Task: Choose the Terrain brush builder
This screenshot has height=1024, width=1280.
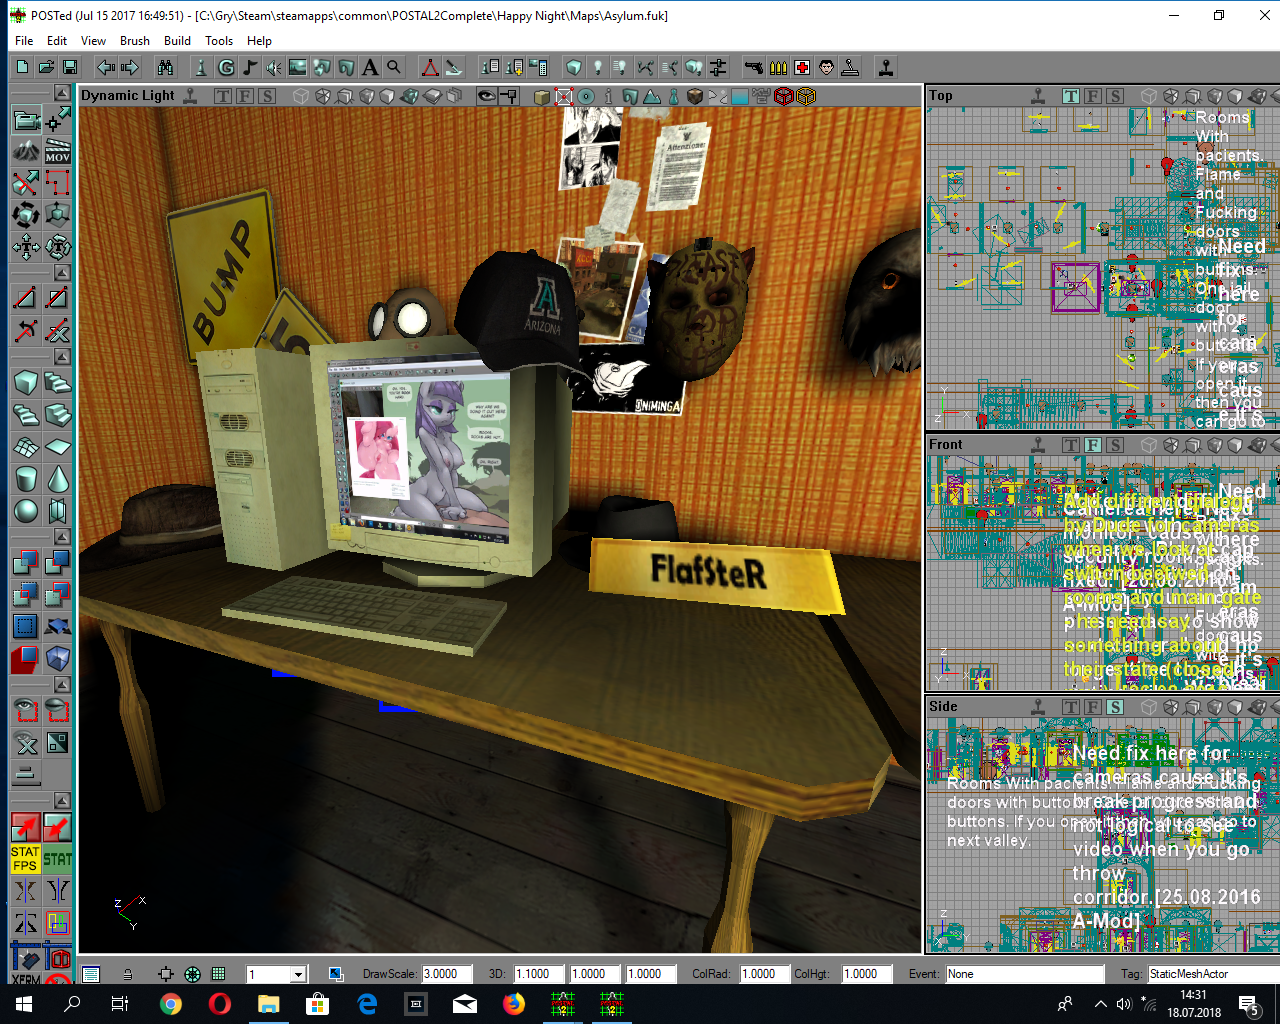Action: 26,447
